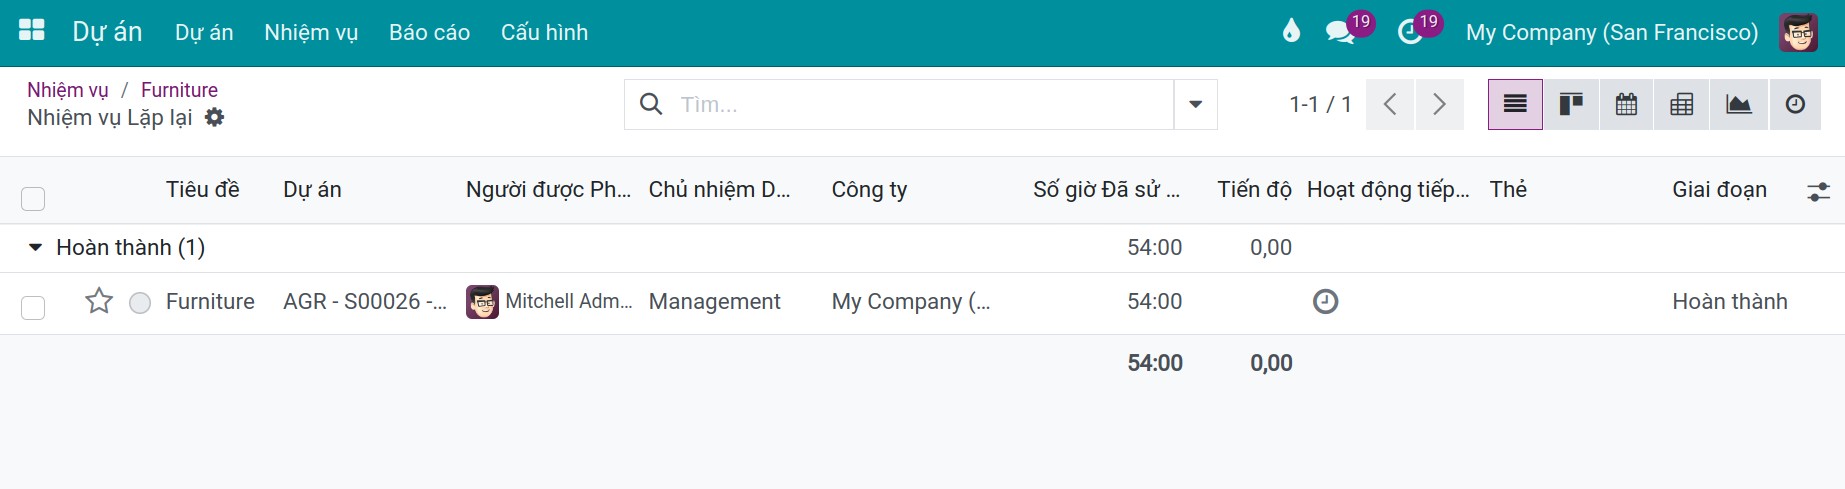Tick the Furniture row checkbox
The width and height of the screenshot is (1845, 489).
click(33, 307)
